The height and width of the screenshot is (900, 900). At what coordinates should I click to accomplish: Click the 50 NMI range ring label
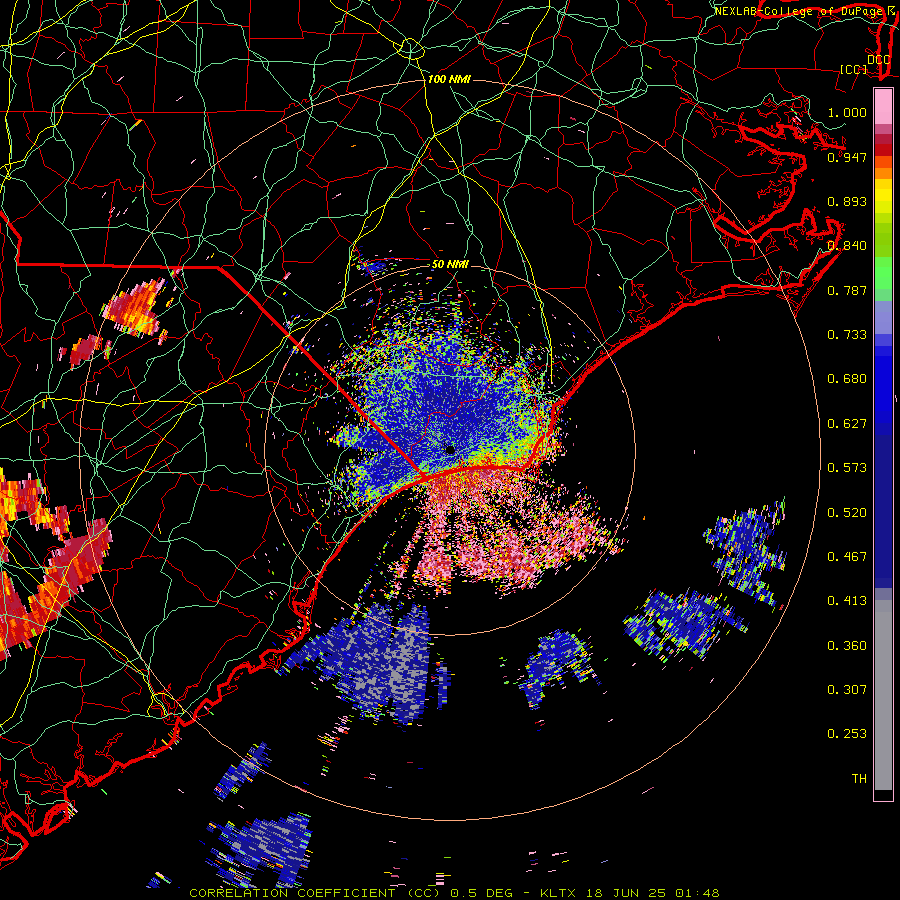click(x=450, y=264)
